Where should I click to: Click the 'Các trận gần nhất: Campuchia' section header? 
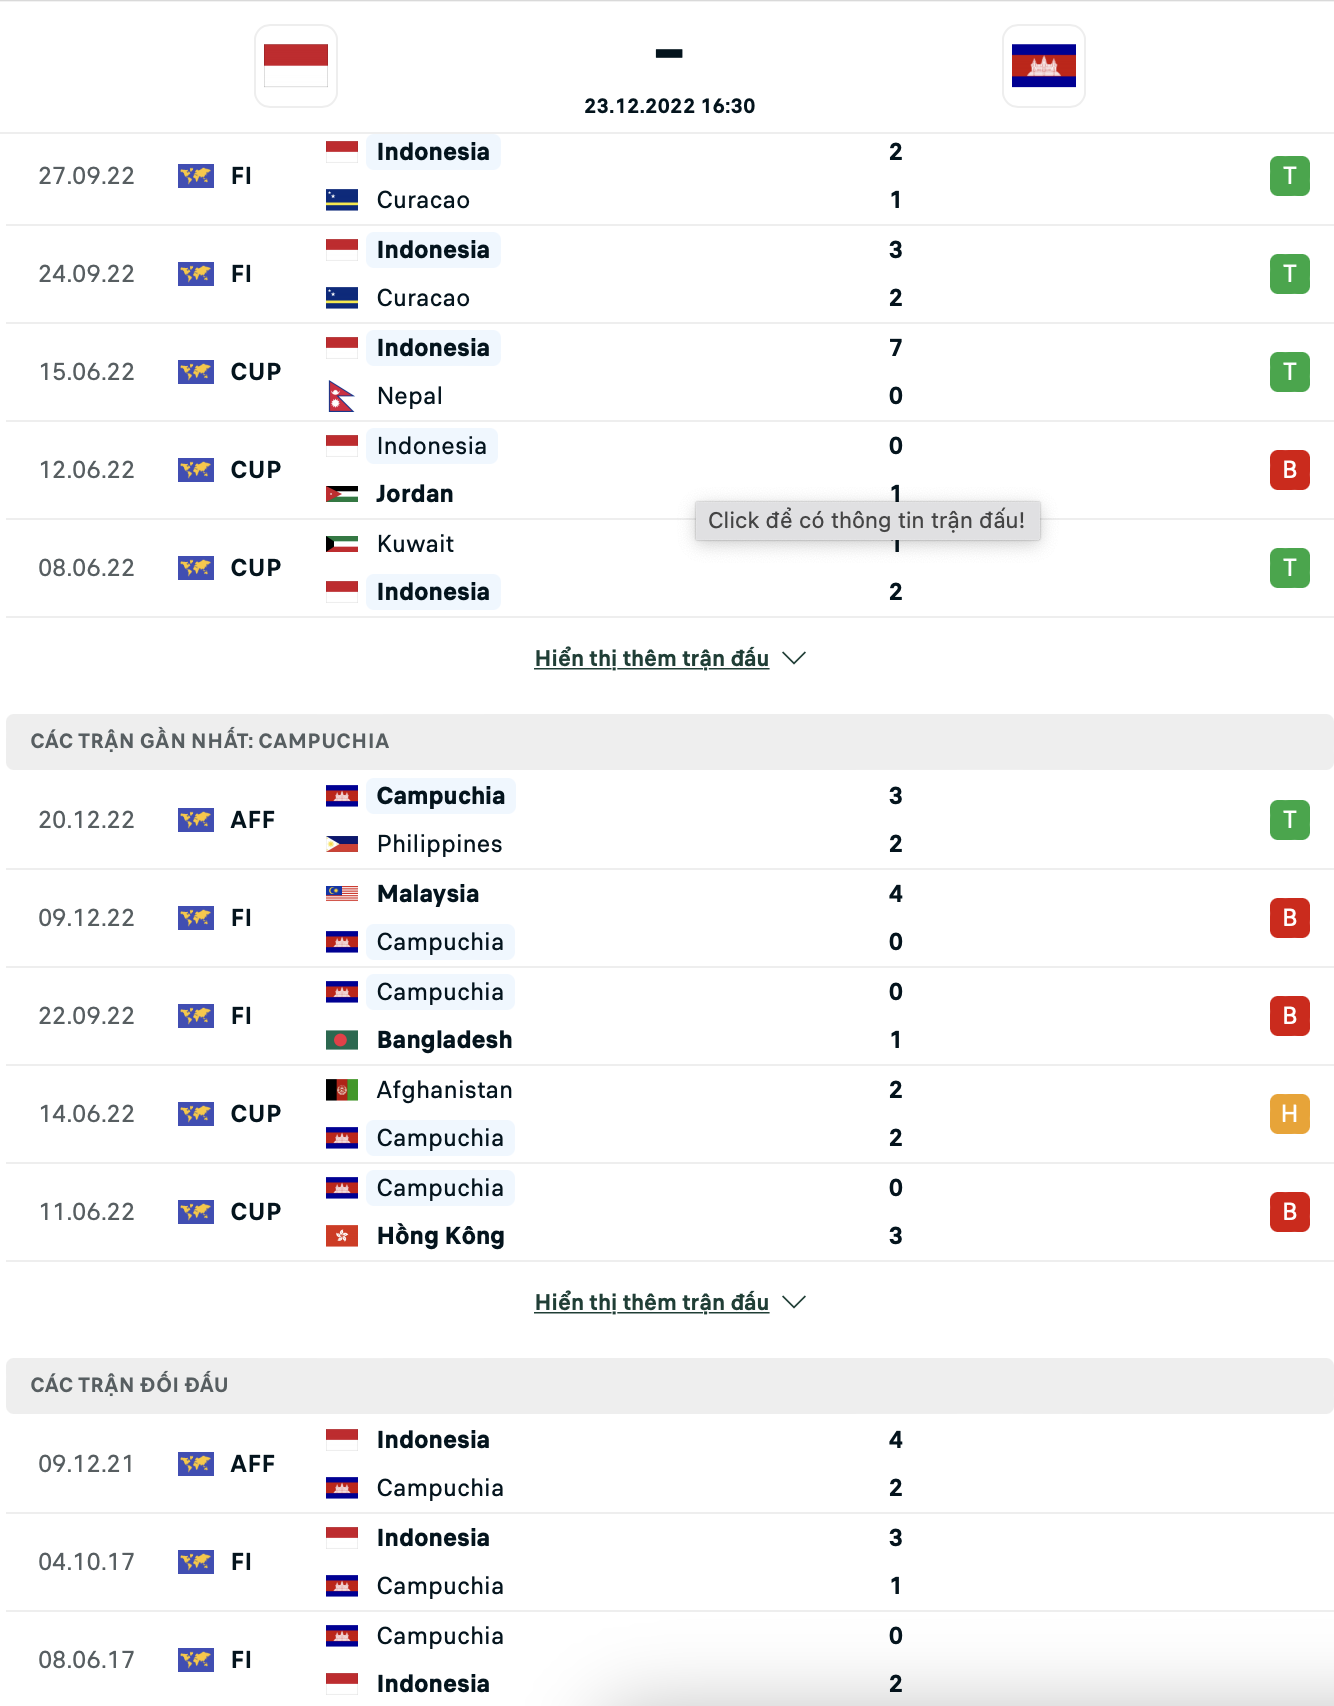tap(210, 741)
